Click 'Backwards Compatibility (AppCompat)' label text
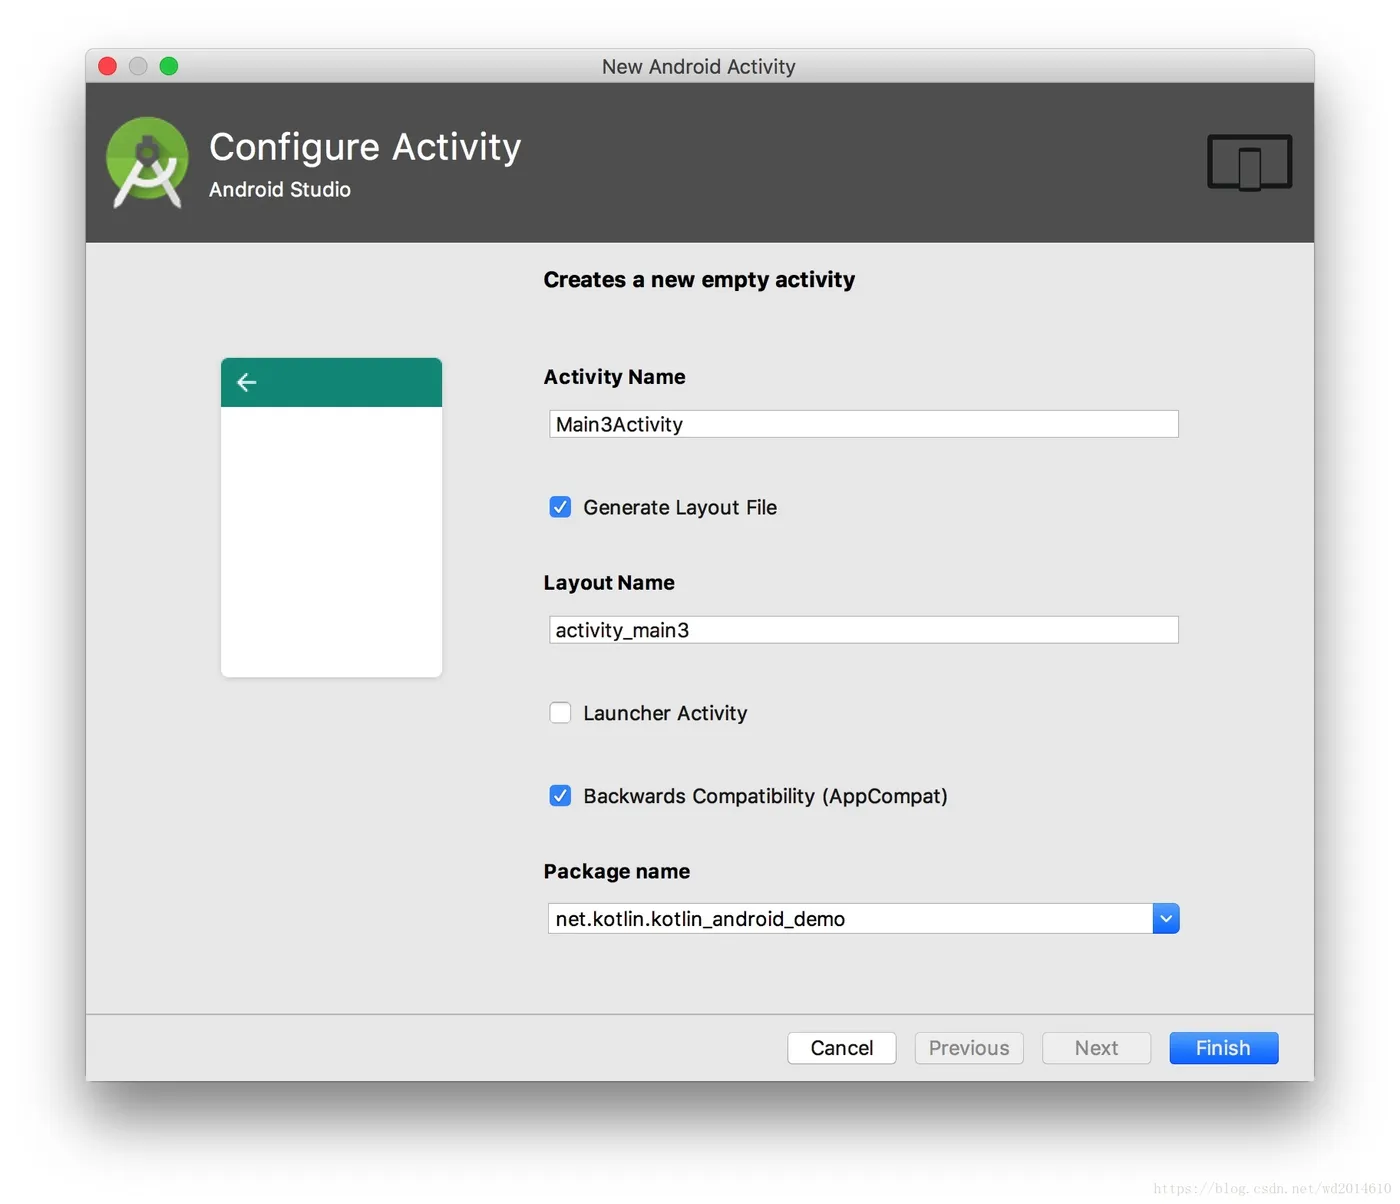This screenshot has width=1400, height=1204. click(765, 796)
